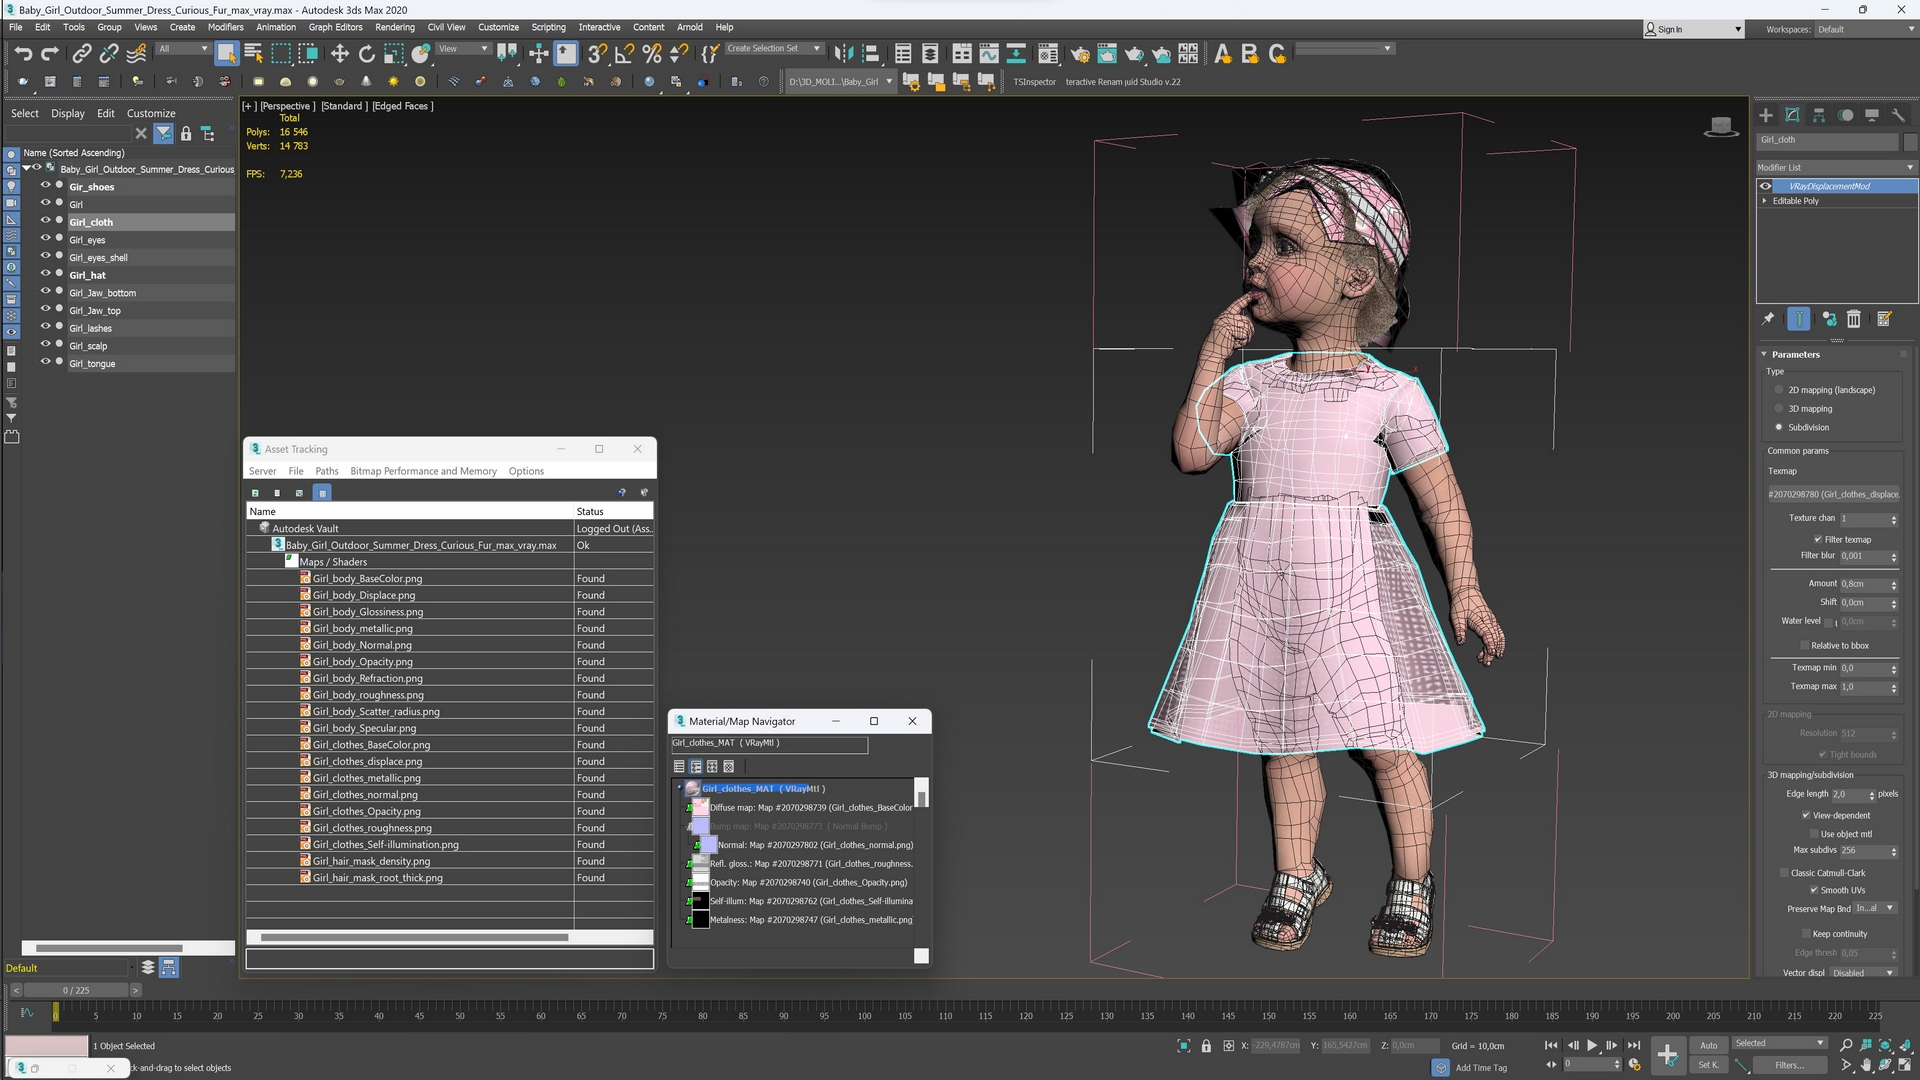Screen dimensions: 1920x1080
Task: Open the Motion tab in command panel
Action: point(1845,115)
